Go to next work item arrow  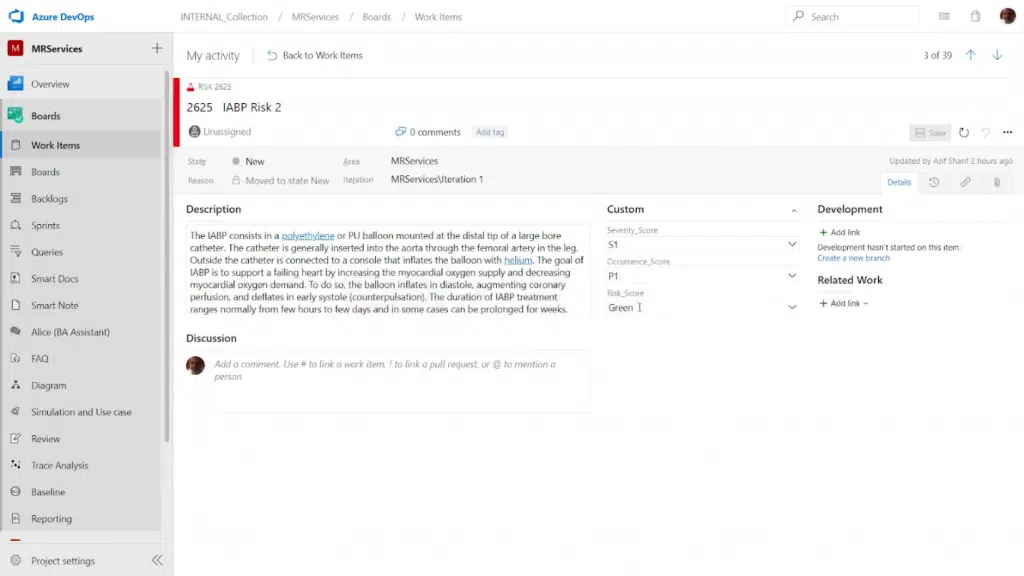click(997, 55)
